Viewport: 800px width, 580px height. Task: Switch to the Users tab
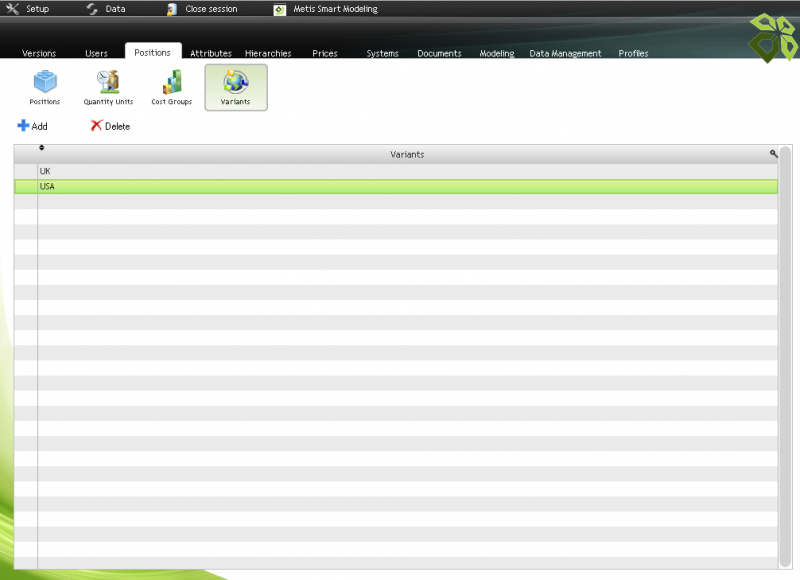click(x=96, y=53)
